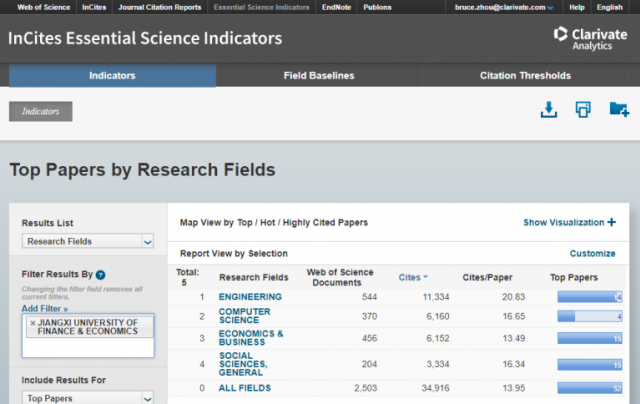The image size is (640, 404).
Task: Click the Indicators breadcrumb button
Action: pos(41,111)
